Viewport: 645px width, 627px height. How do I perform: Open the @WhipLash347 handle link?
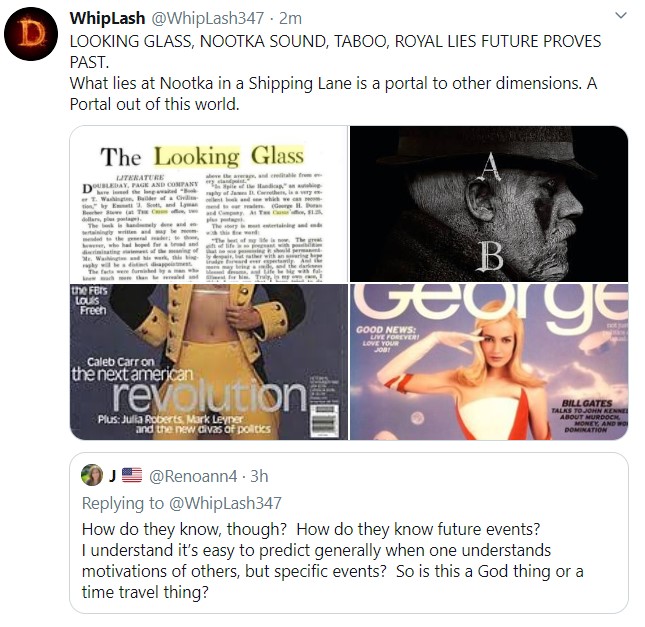(208, 18)
